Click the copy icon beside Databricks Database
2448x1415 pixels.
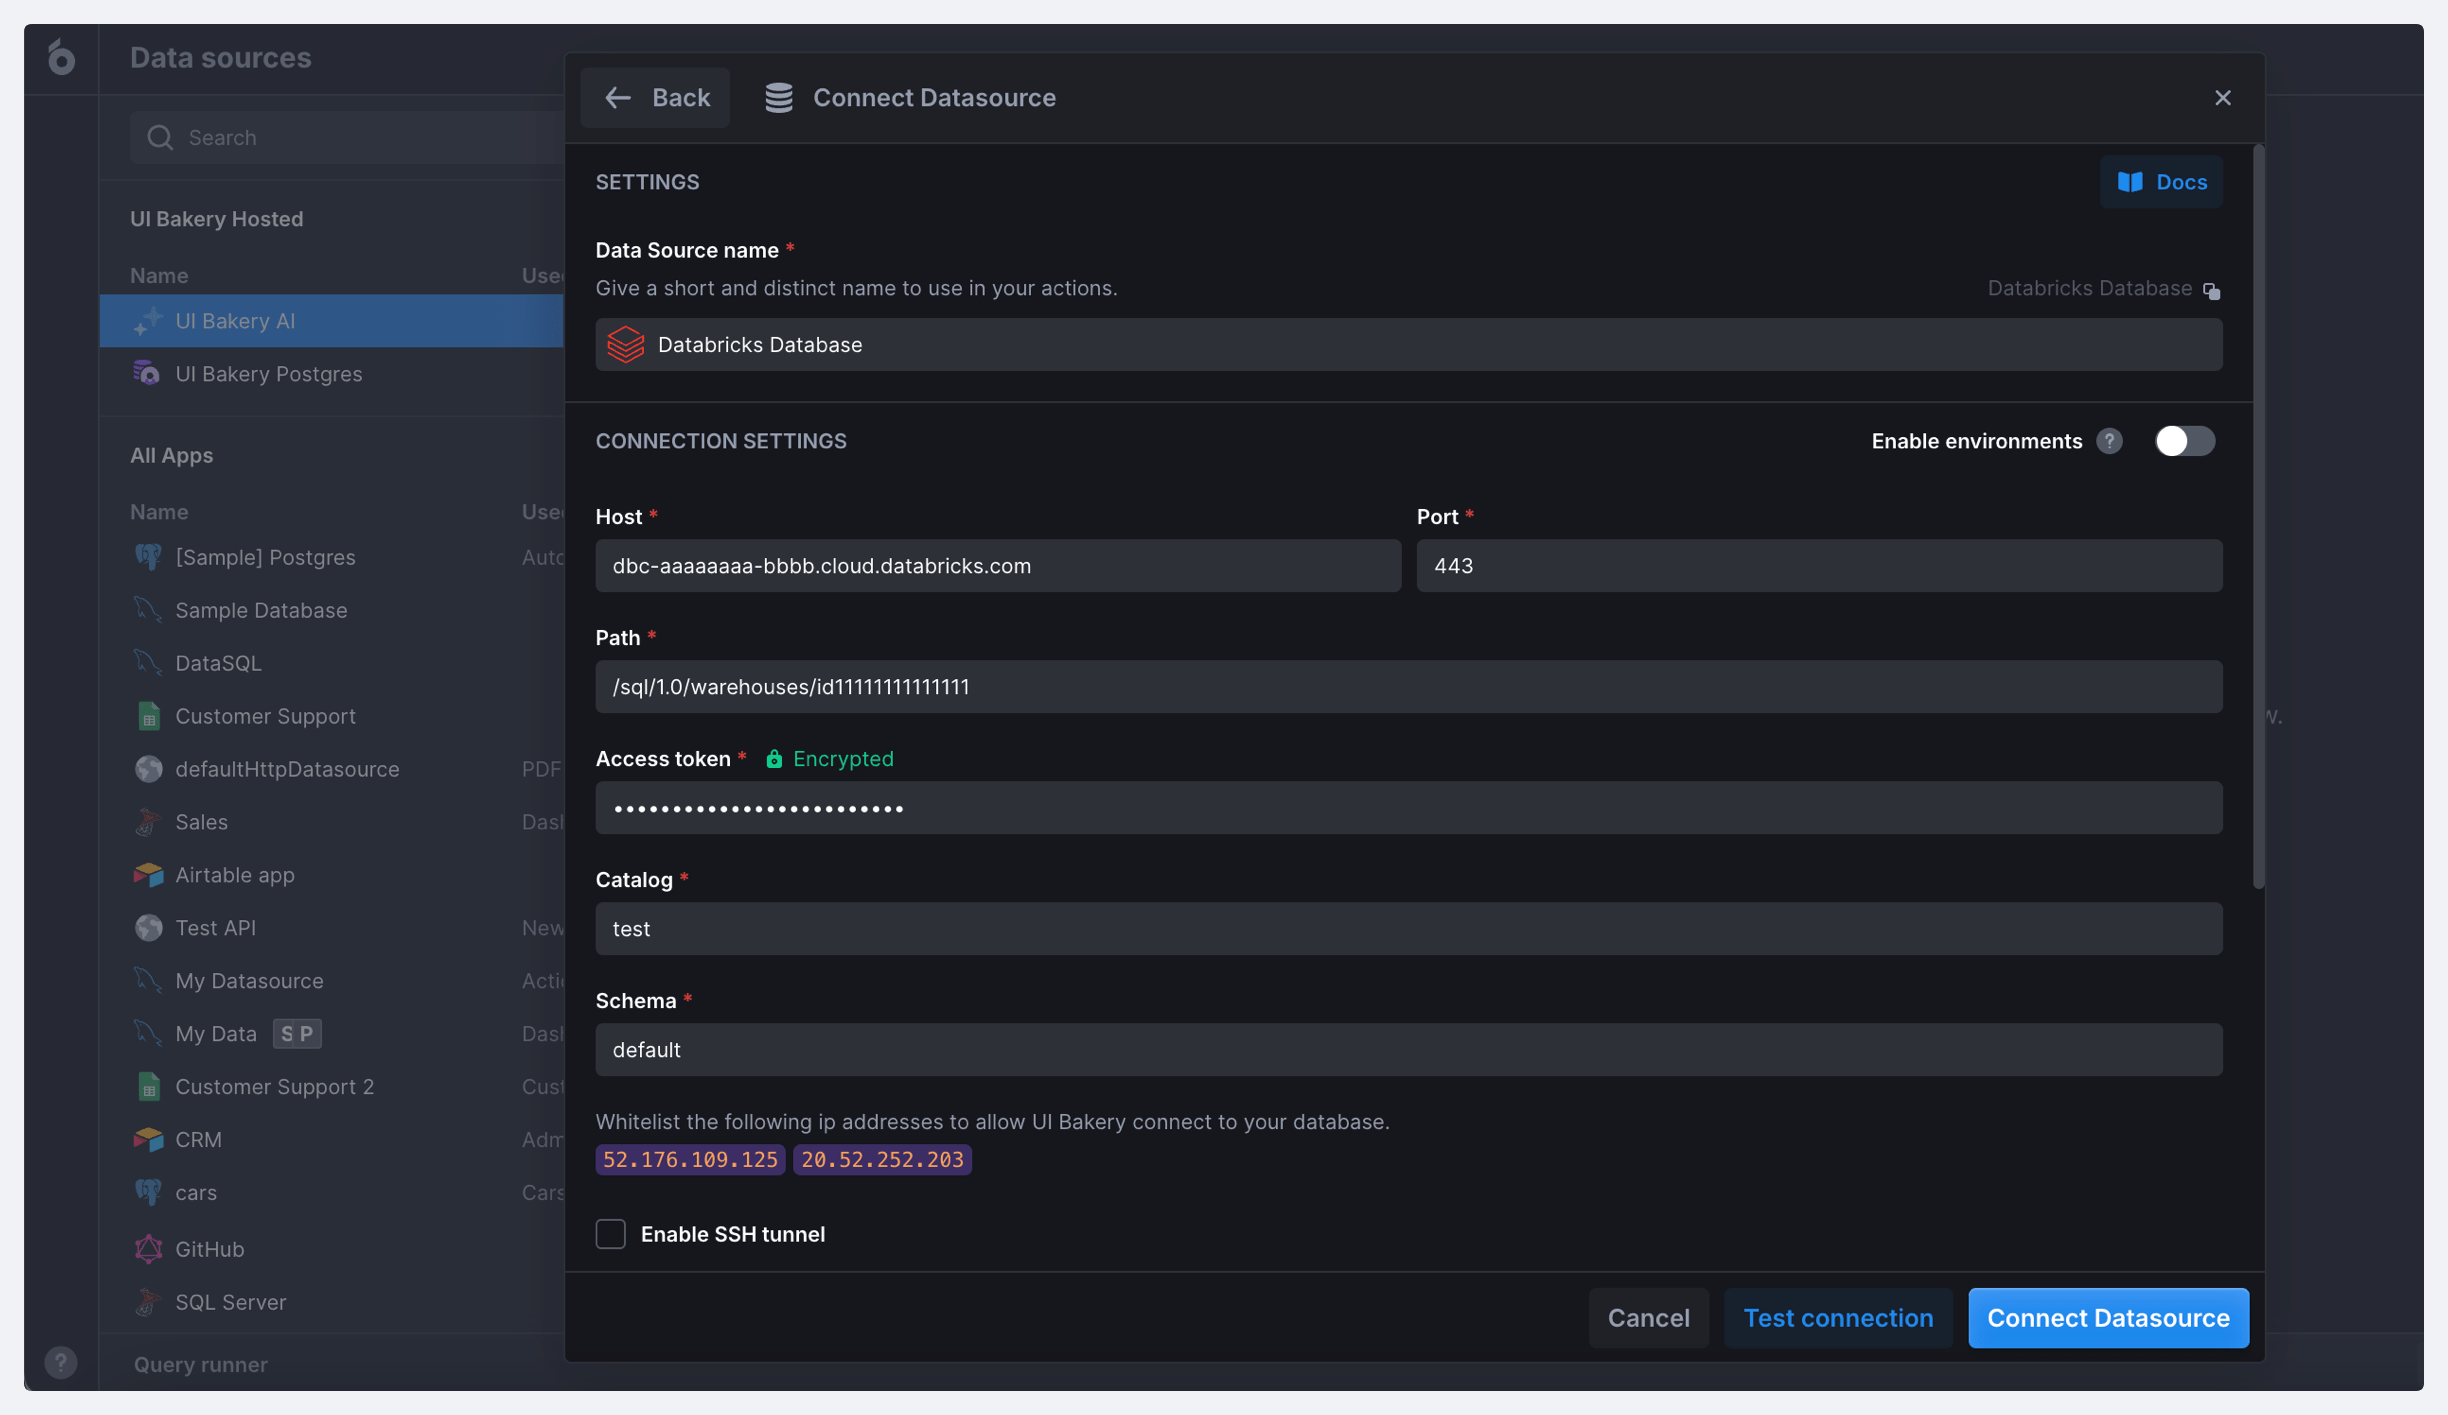pos(2211,290)
